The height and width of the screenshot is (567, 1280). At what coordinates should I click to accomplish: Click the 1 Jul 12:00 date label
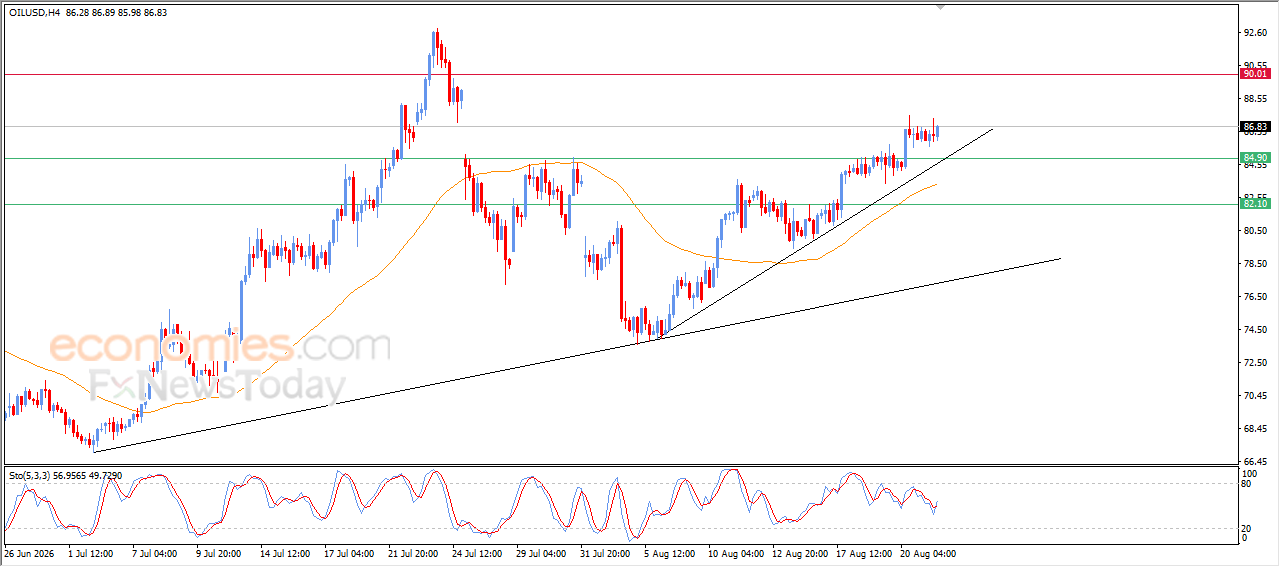90,552
